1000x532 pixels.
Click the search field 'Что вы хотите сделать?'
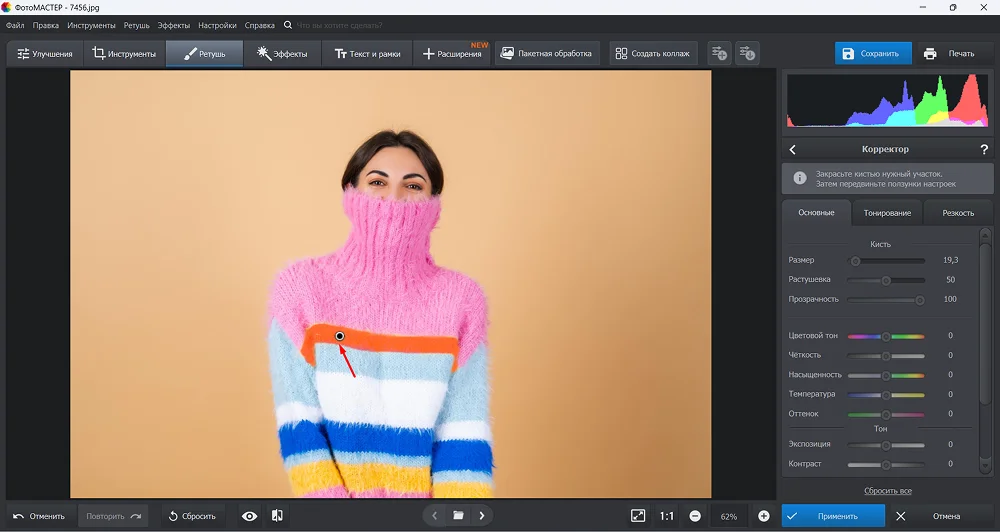coord(340,26)
